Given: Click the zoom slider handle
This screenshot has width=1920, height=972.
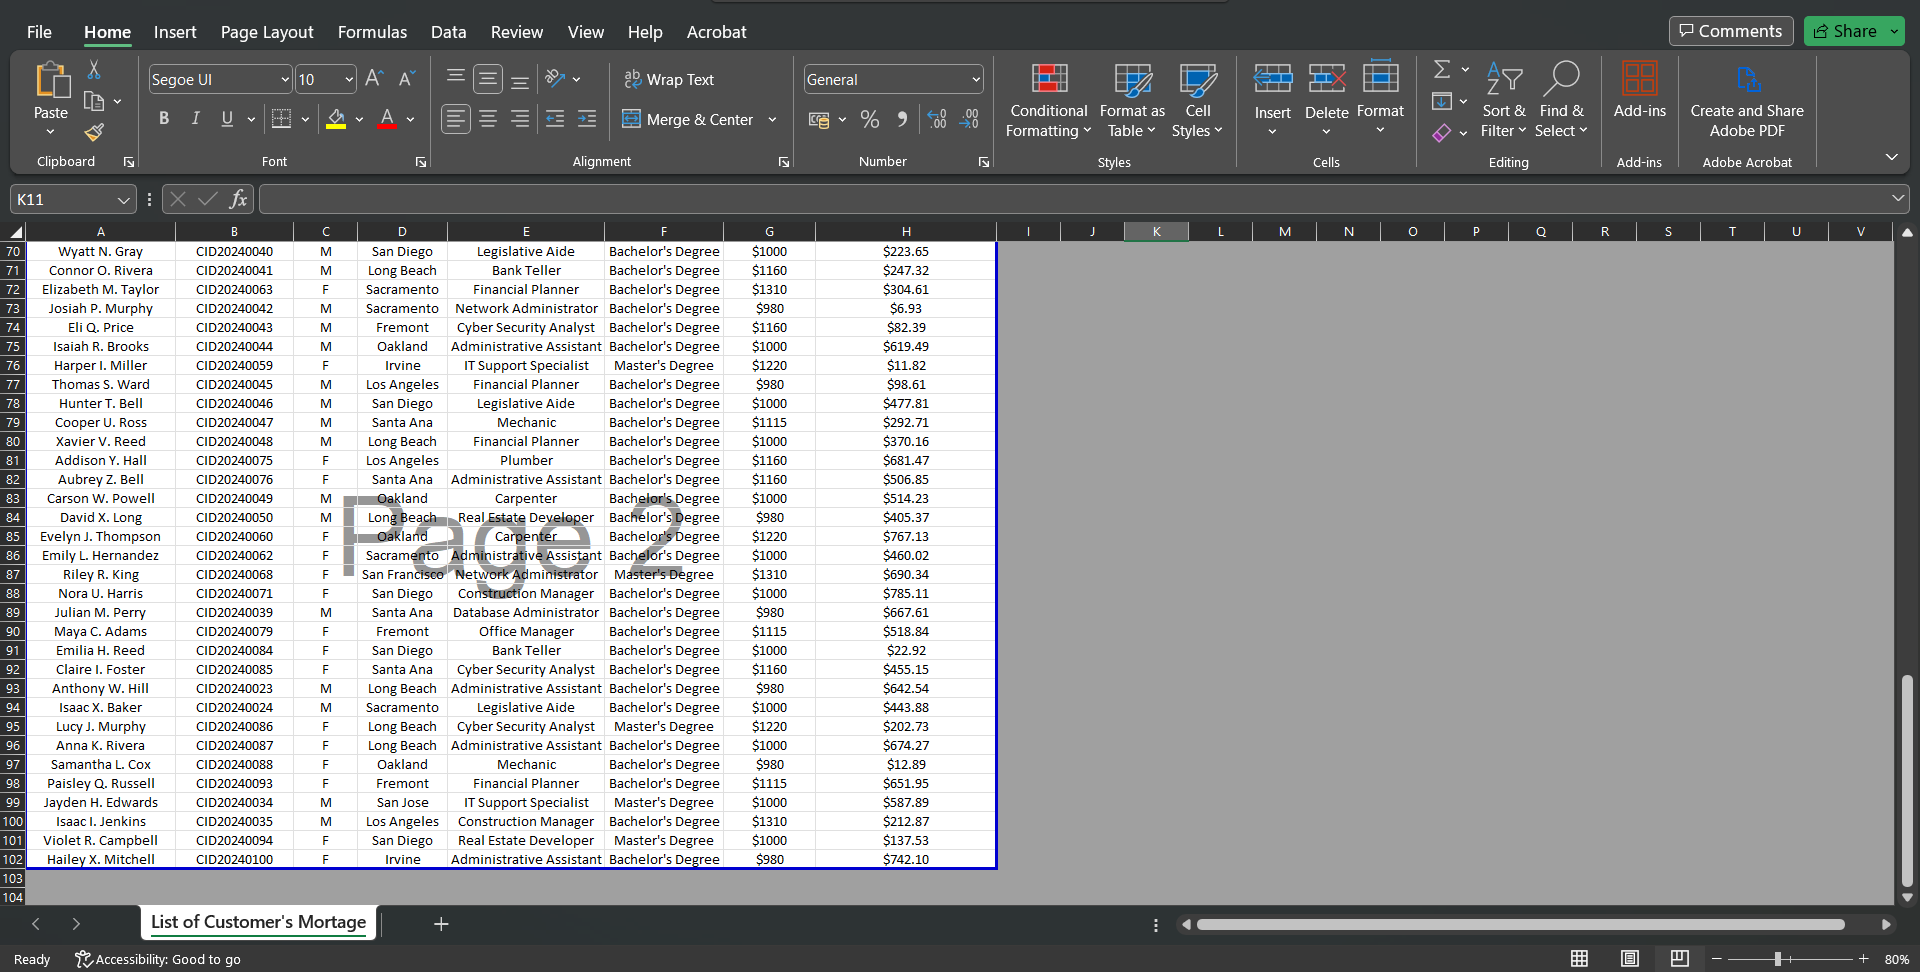Looking at the screenshot, I should pyautogui.click(x=1778, y=959).
